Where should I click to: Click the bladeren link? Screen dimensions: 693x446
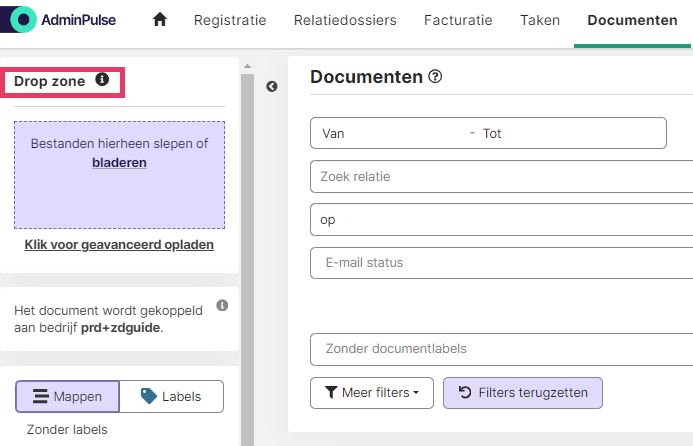point(119,163)
